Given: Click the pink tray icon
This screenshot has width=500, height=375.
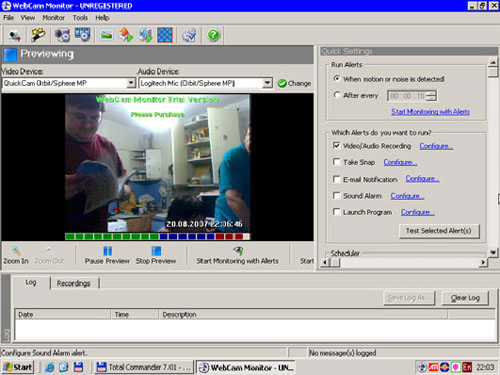Looking at the screenshot, I should tap(456, 367).
